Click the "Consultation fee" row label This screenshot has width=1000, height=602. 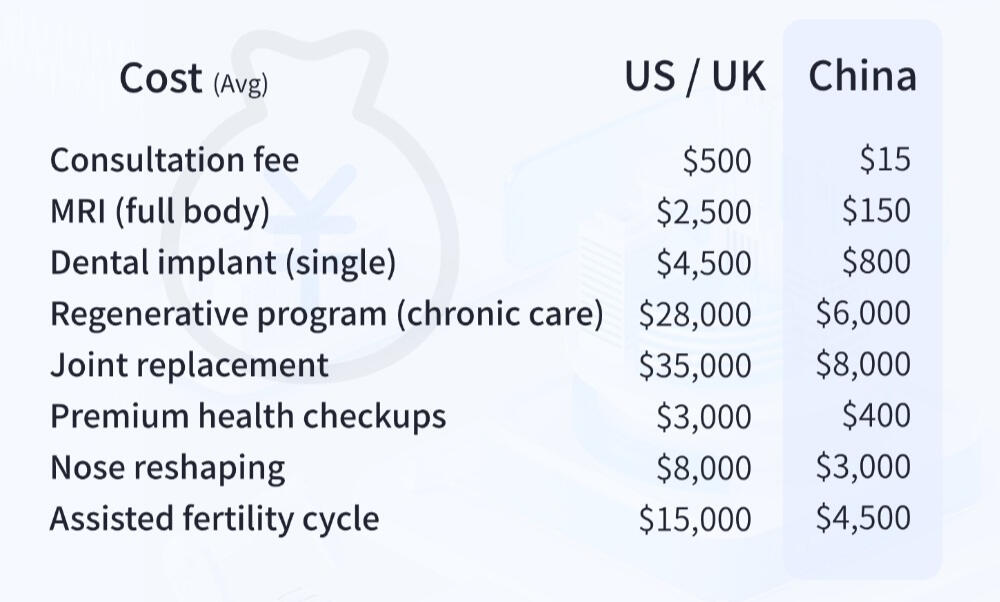(x=174, y=160)
